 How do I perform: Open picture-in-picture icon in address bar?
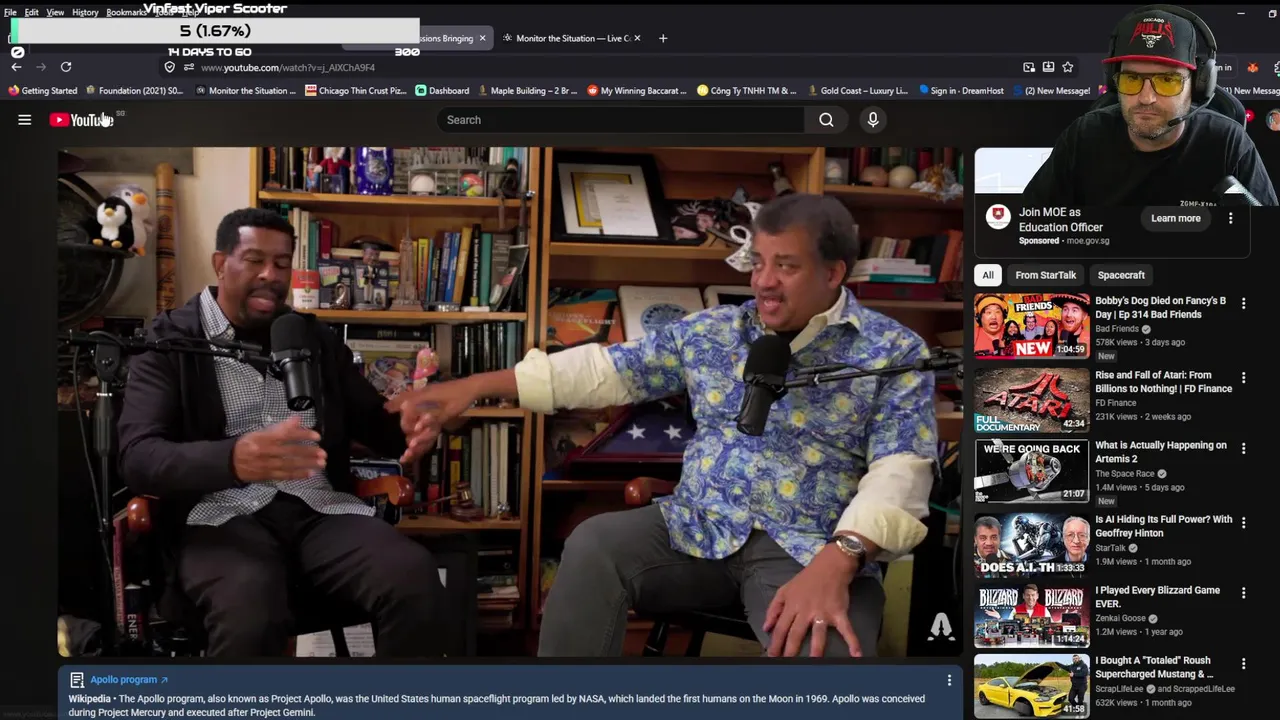click(1029, 67)
